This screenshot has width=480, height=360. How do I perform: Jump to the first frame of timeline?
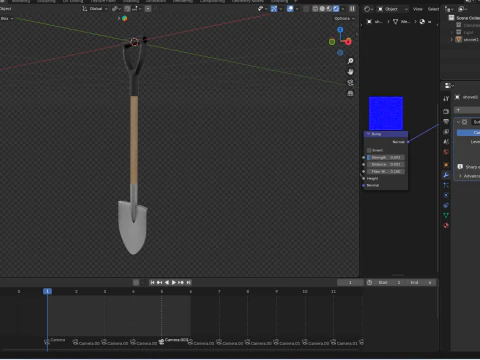point(152,282)
